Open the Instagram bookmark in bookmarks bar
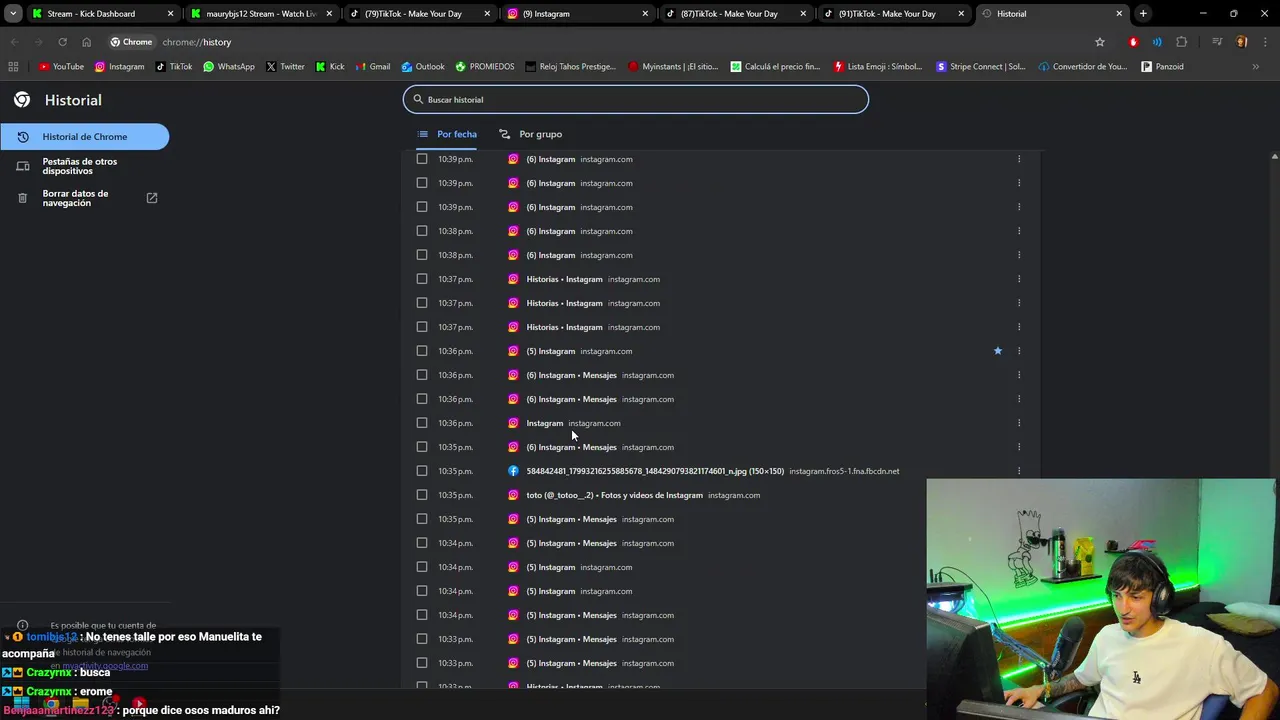 point(119,67)
